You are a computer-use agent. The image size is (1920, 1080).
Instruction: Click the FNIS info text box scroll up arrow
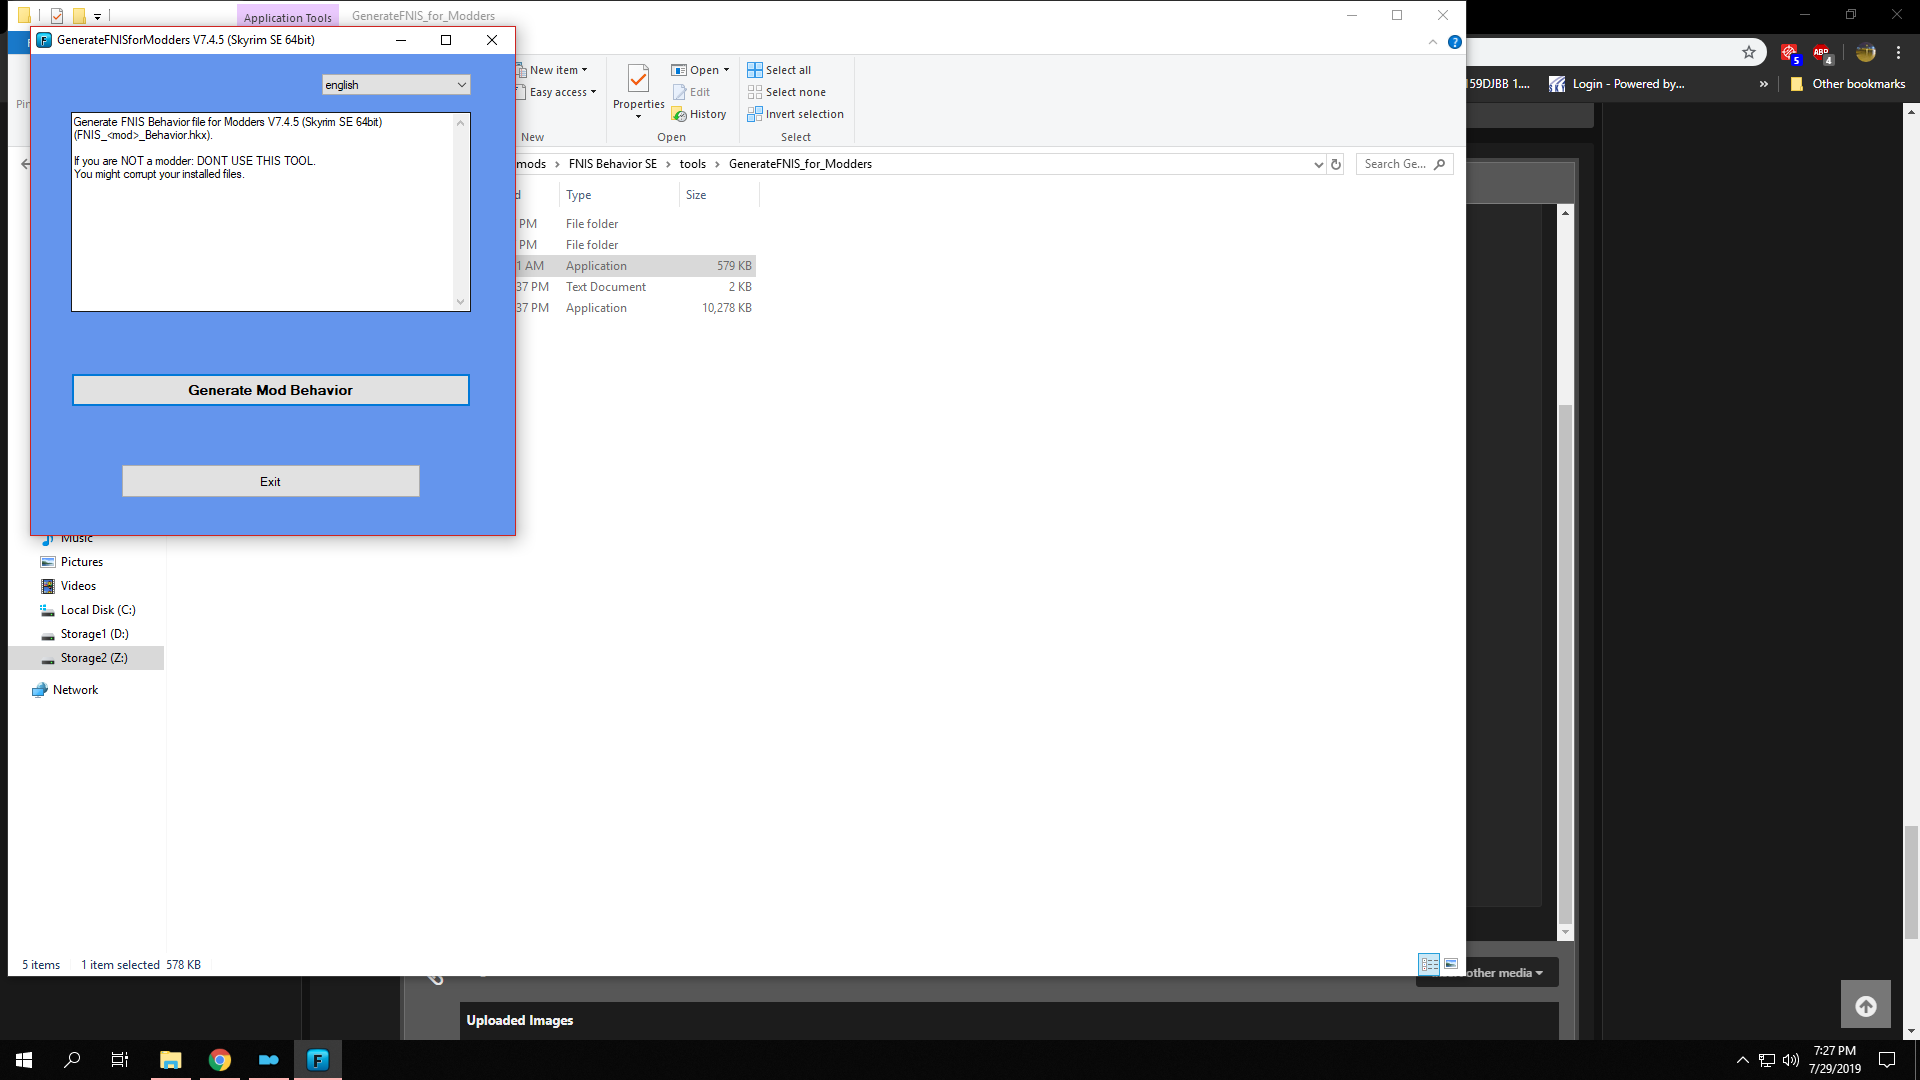tap(460, 122)
